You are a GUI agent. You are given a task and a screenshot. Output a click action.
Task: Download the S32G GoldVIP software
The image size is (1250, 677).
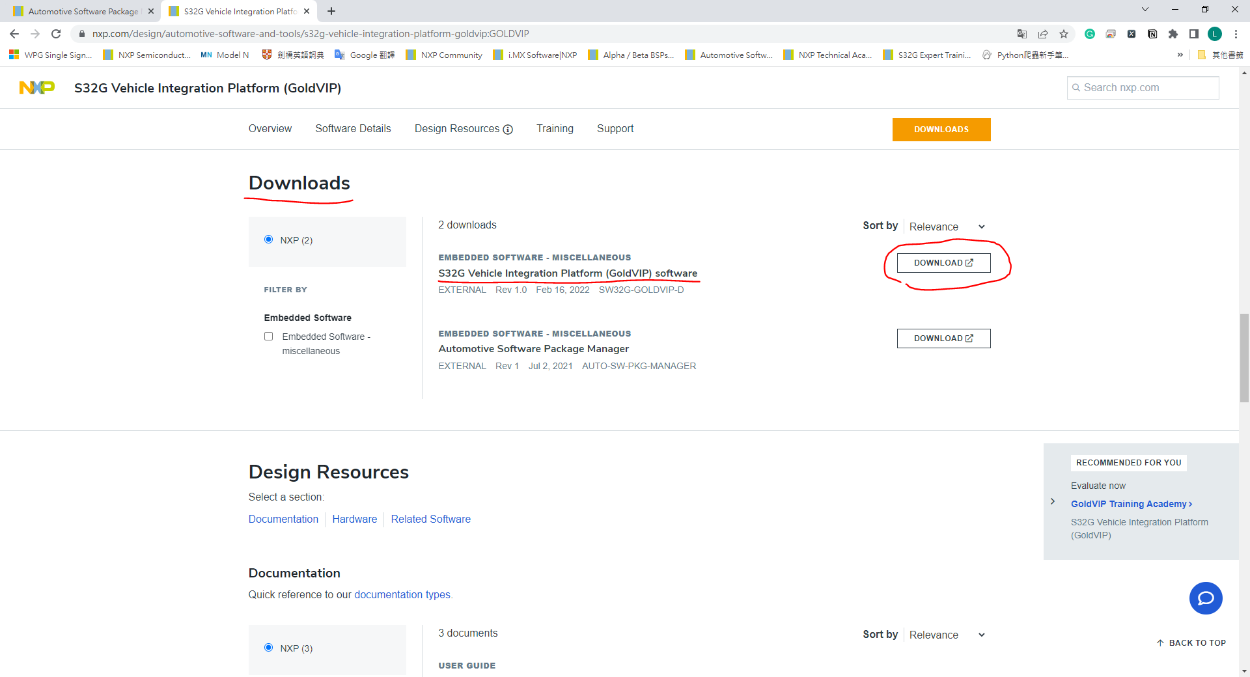(943, 263)
